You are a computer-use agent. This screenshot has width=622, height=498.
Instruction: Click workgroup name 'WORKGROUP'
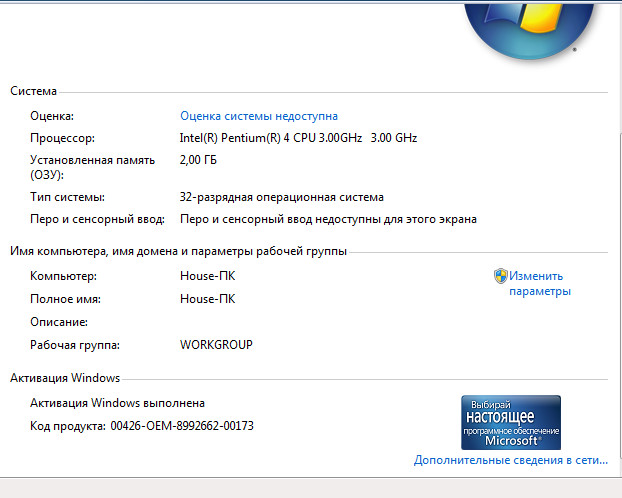pyautogui.click(x=216, y=345)
